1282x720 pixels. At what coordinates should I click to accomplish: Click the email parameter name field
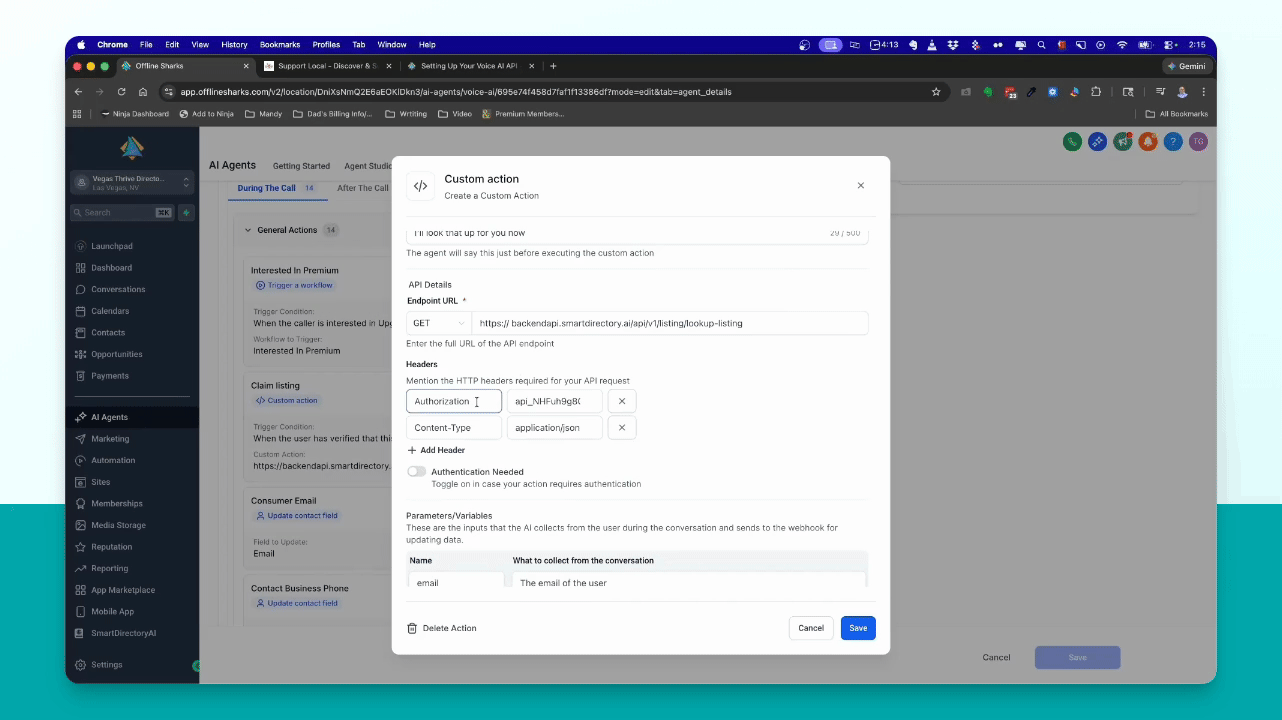pyautogui.click(x=456, y=582)
